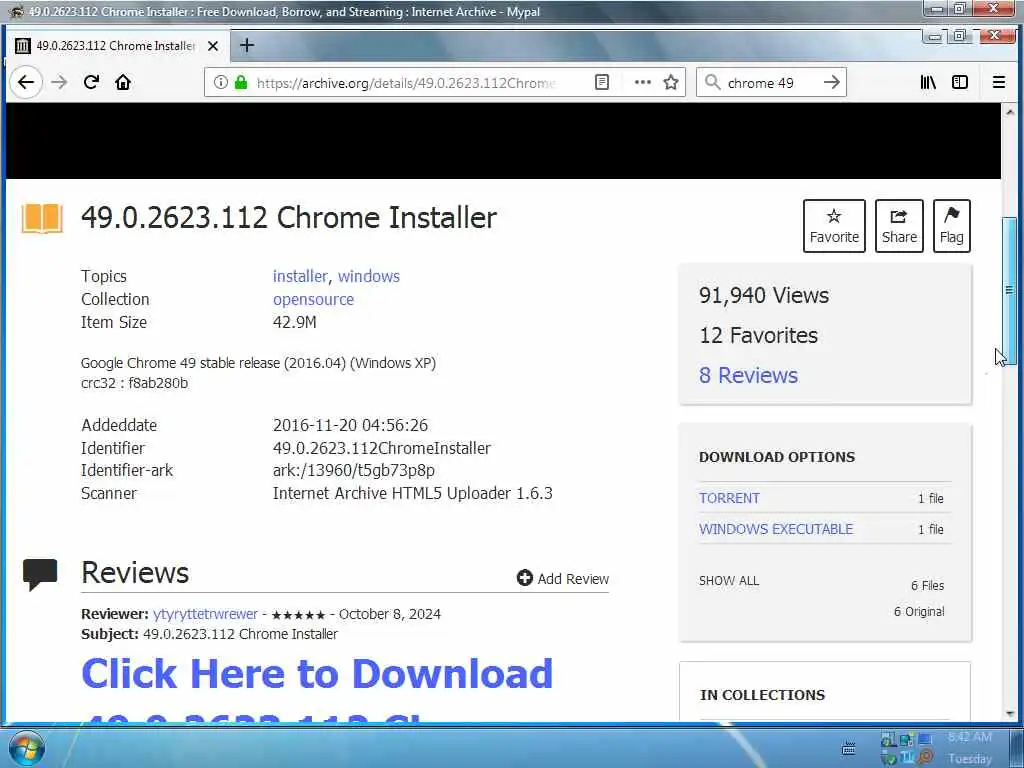This screenshot has width=1024, height=768.
Task: Click the search magnifier icon
Action: tap(713, 82)
